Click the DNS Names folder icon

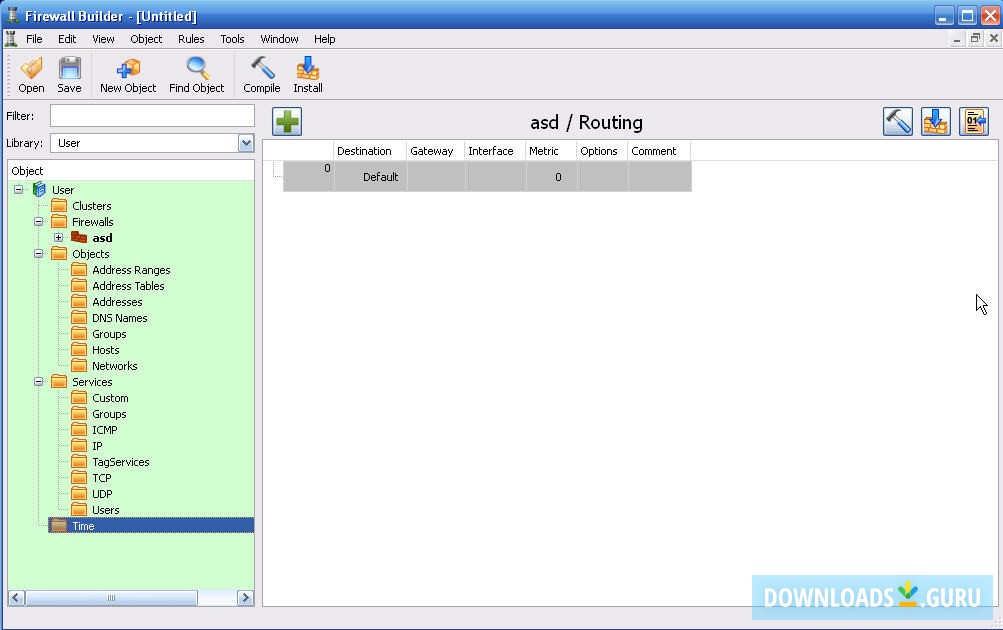tap(79, 317)
